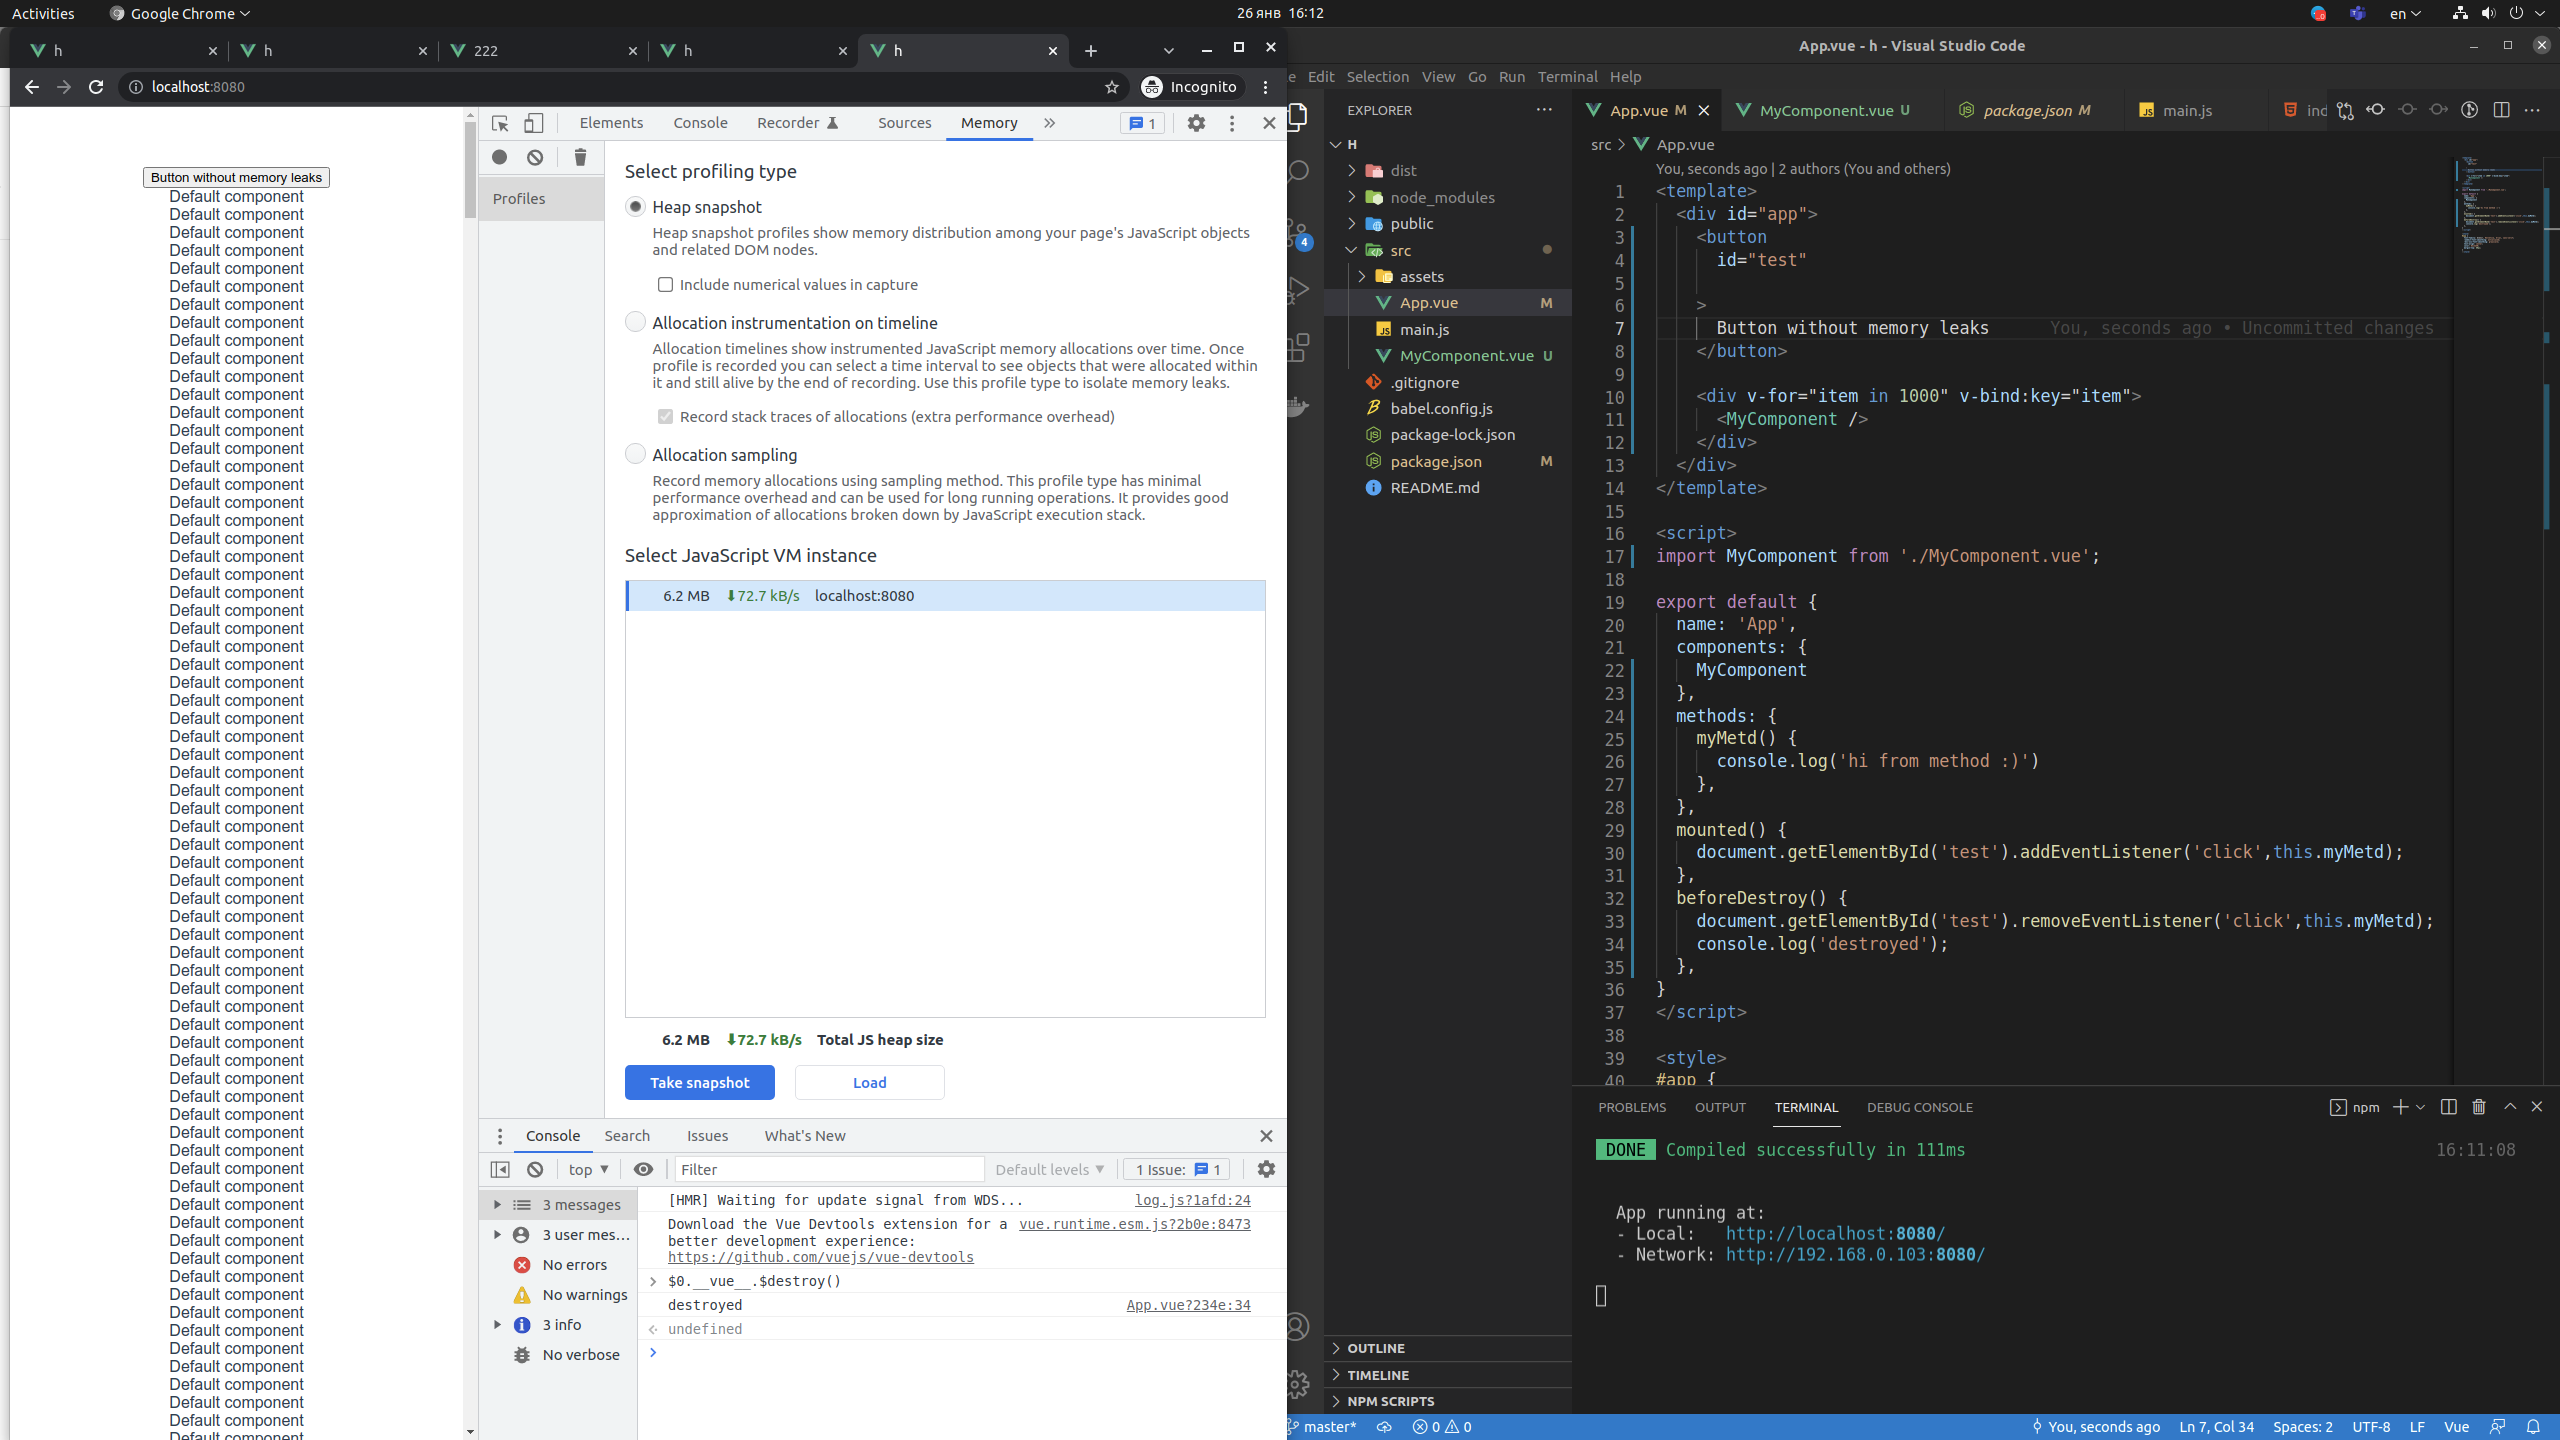Screen dimensions: 2560x1440
Task: Switch to the Sources panel
Action: pos(903,122)
